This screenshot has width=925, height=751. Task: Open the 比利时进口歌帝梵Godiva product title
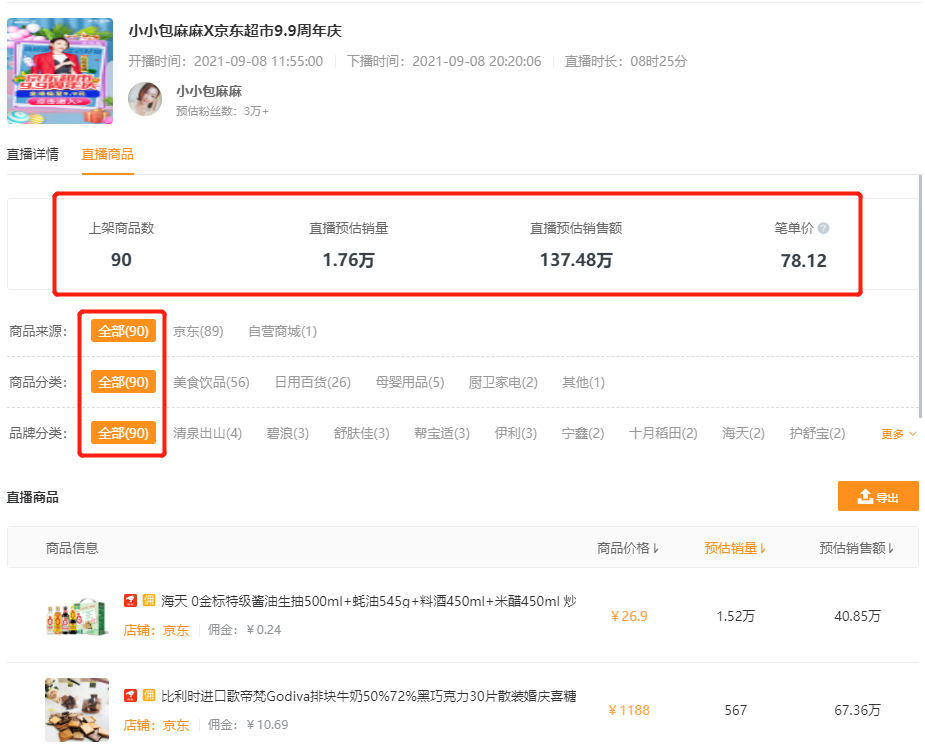[369, 696]
